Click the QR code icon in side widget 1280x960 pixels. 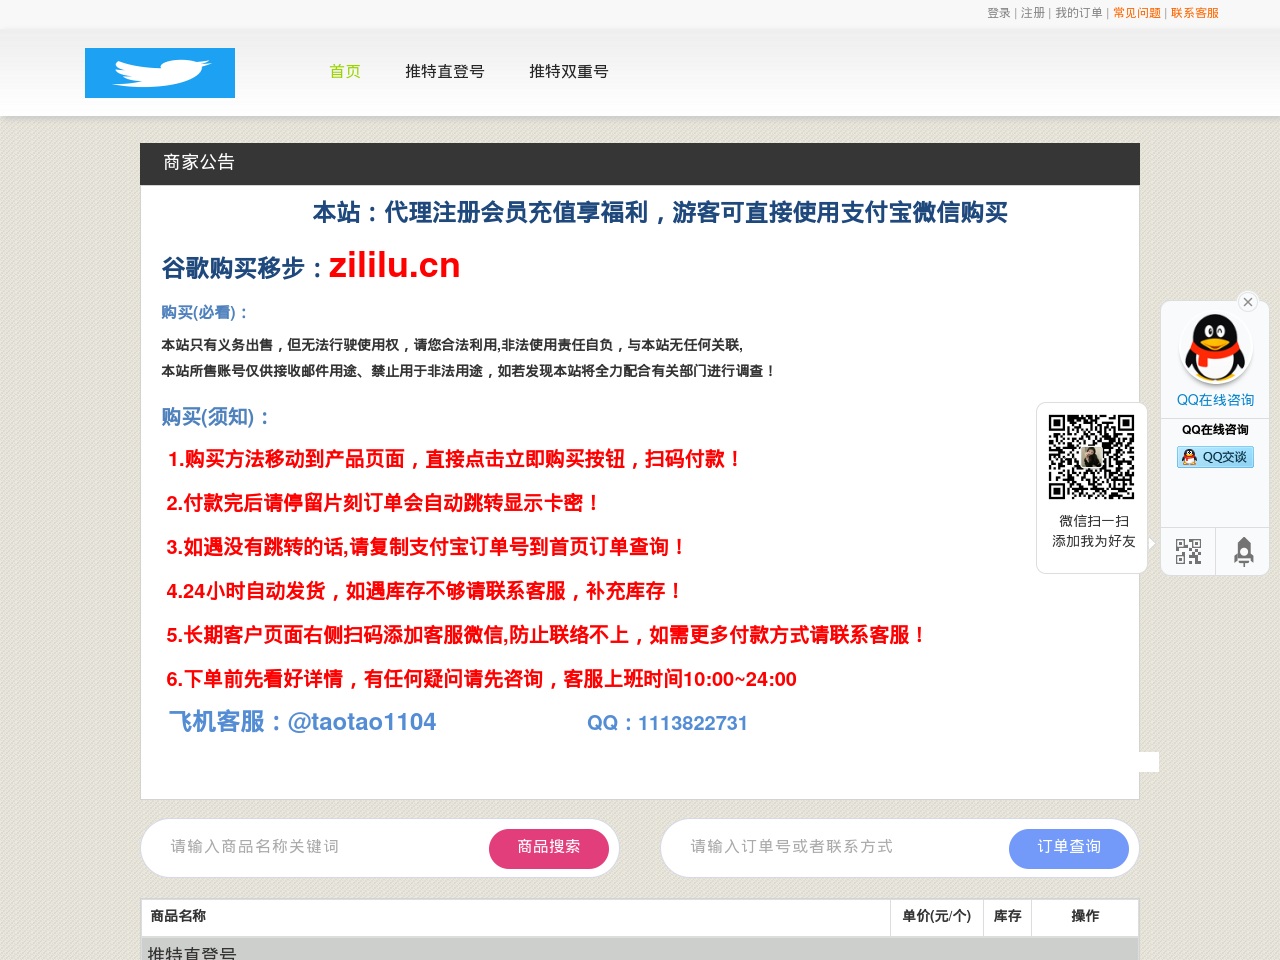tap(1188, 552)
